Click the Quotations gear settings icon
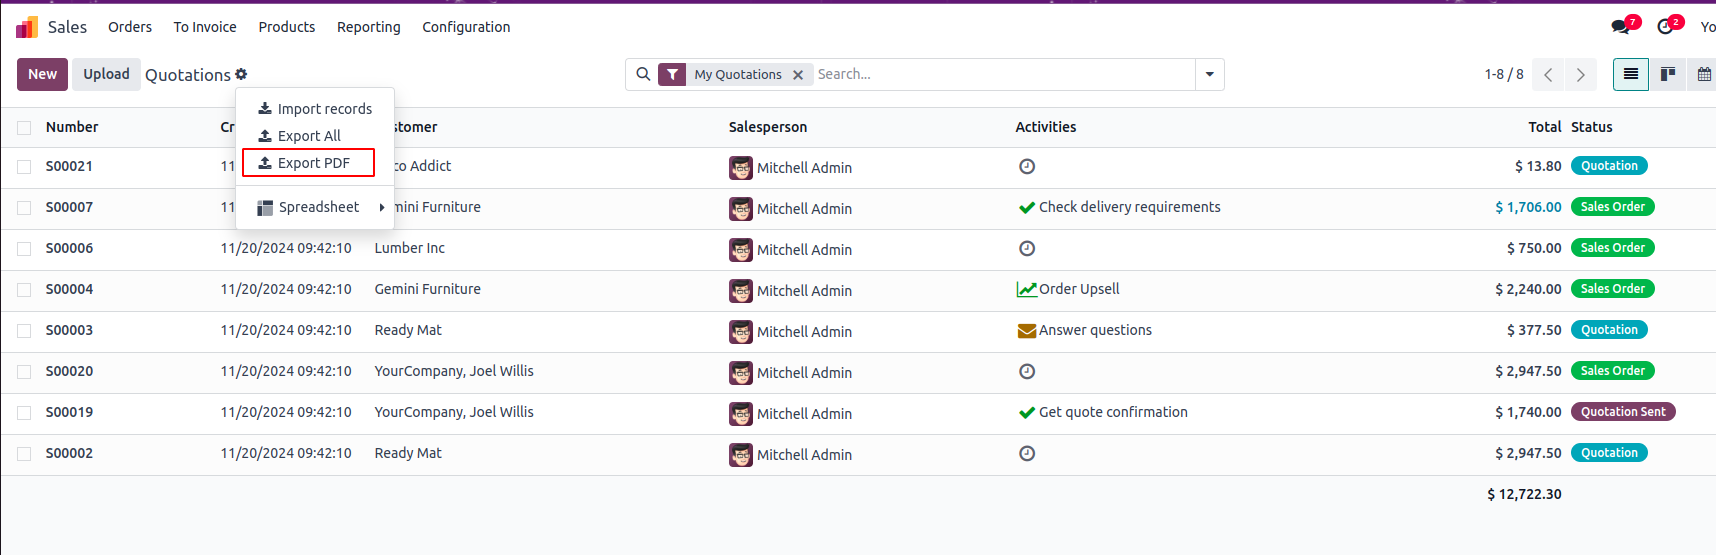This screenshot has height=555, width=1716. pos(241,74)
